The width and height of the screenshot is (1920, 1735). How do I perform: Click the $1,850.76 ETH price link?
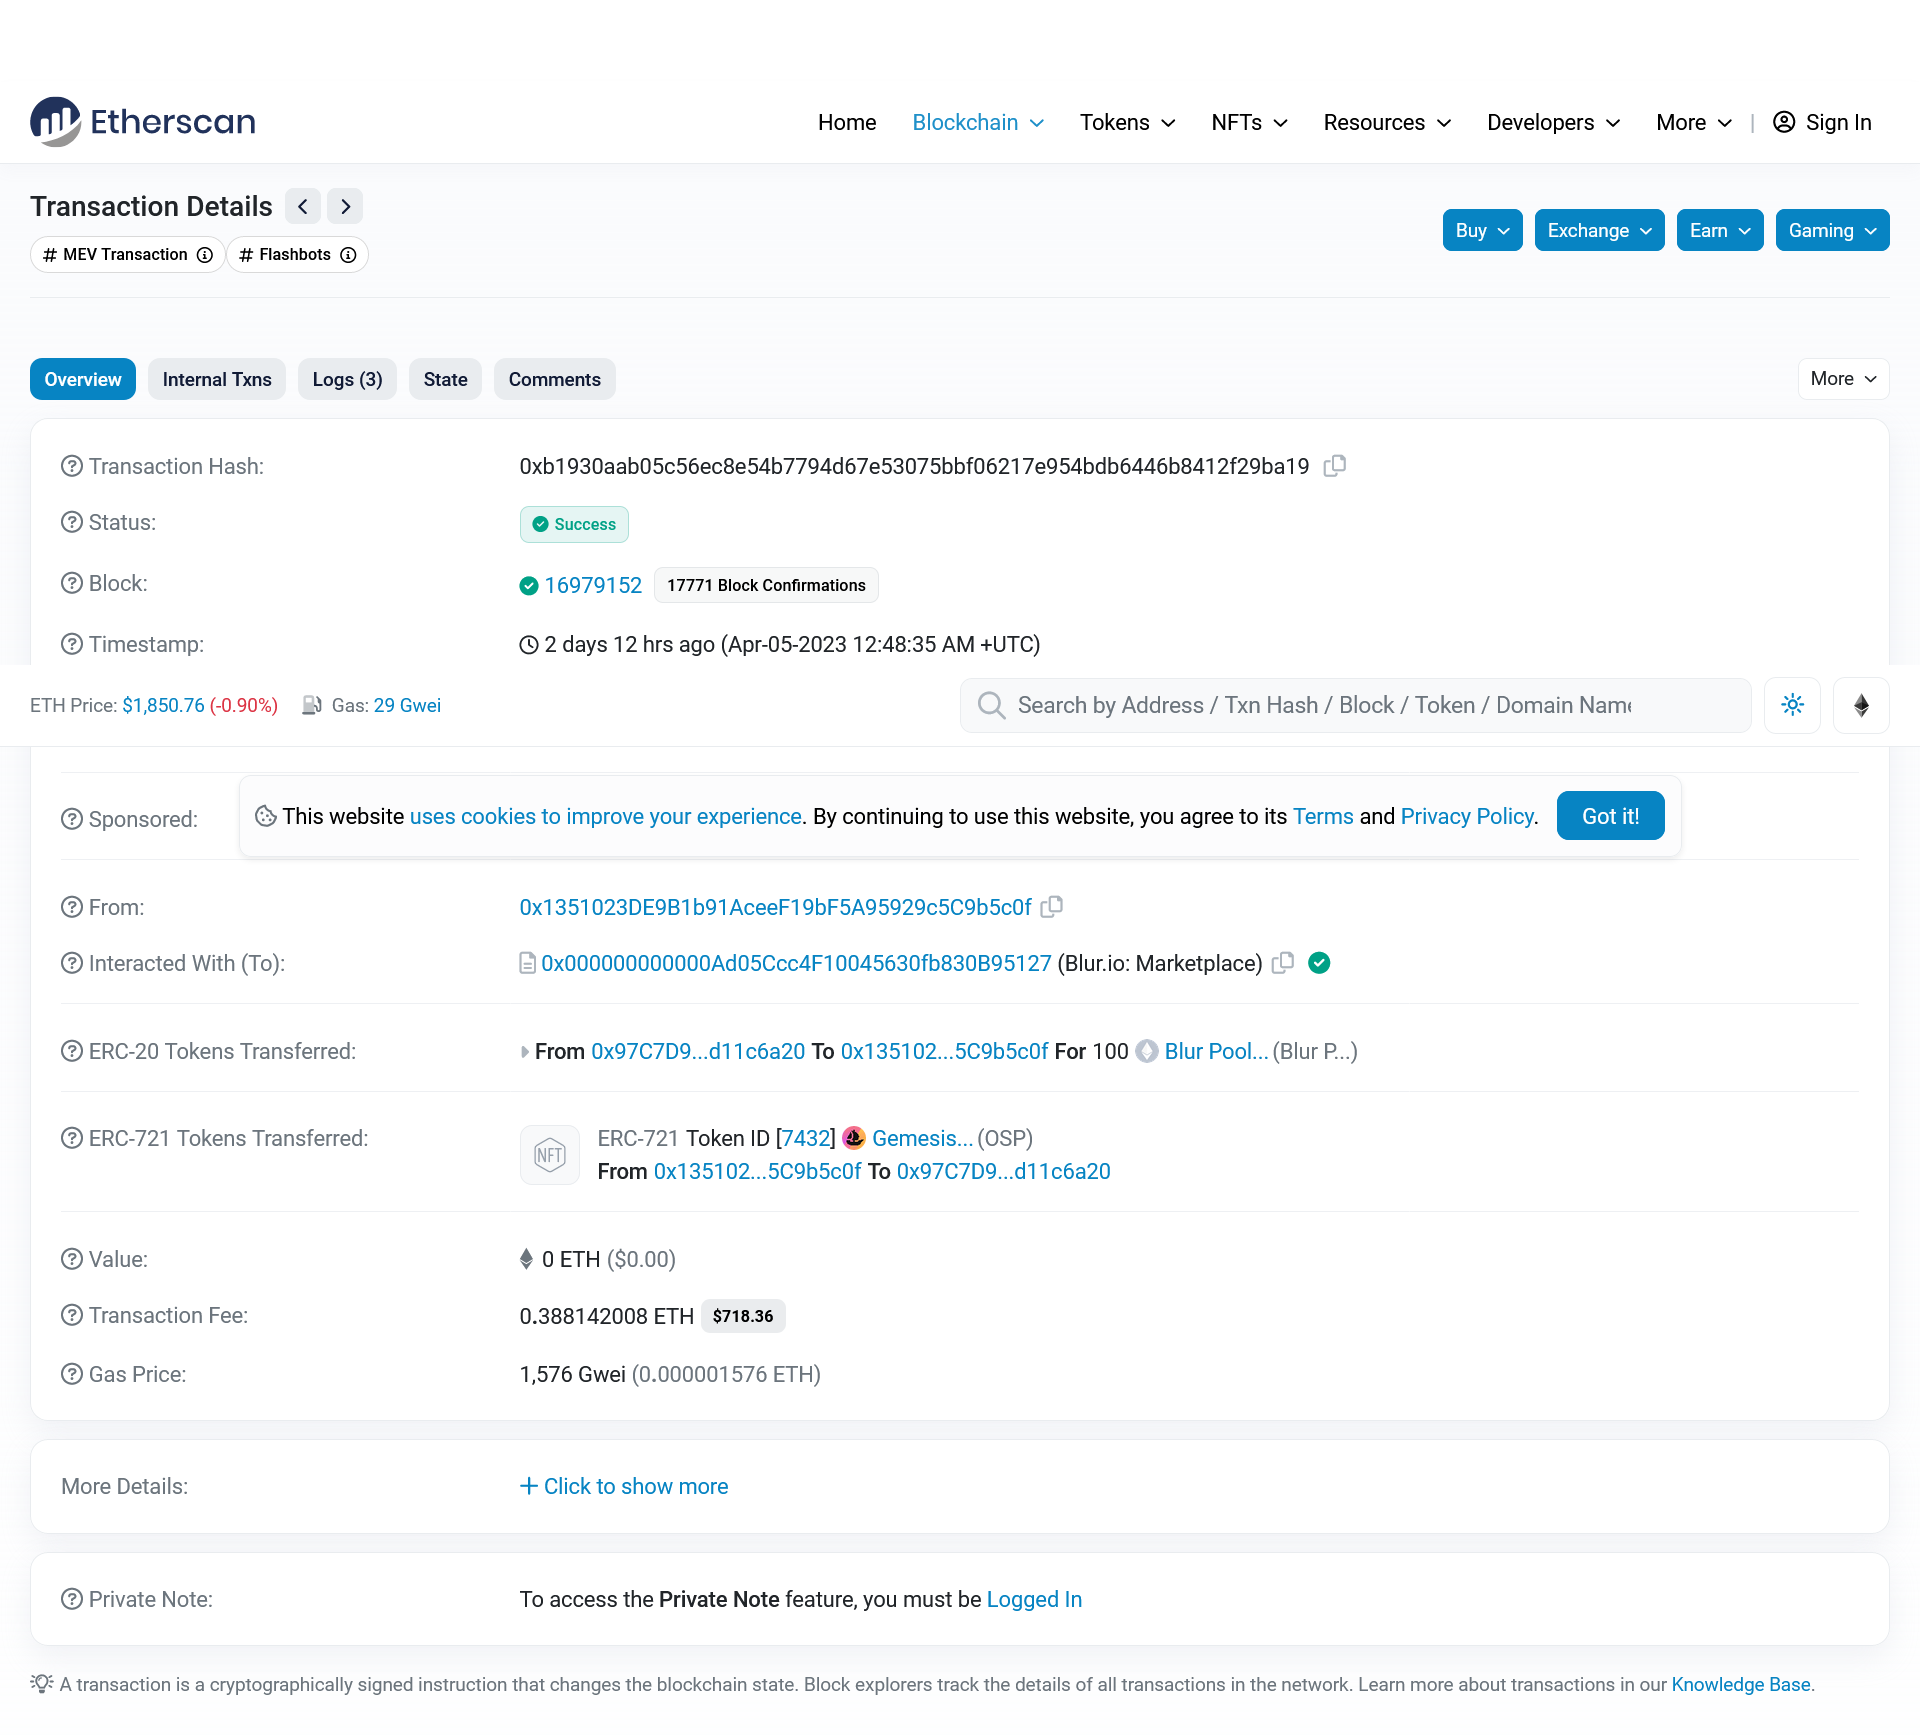(x=163, y=705)
